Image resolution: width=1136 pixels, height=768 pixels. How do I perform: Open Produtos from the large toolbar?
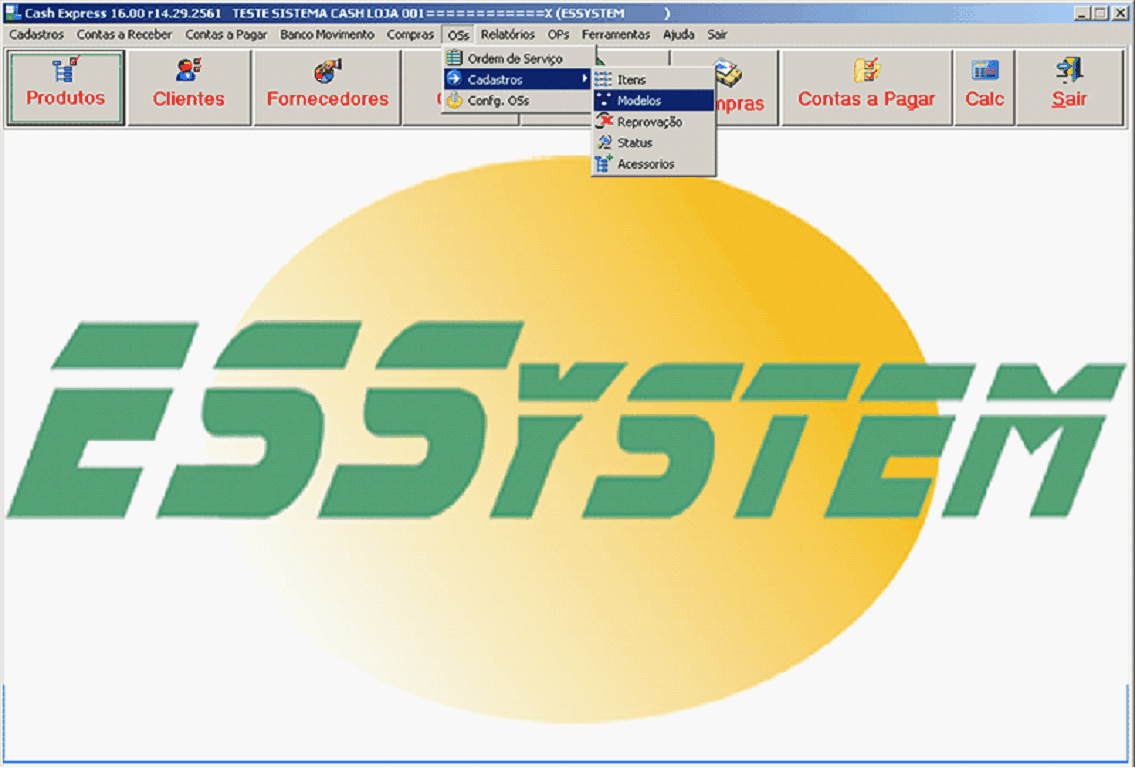pyautogui.click(x=66, y=87)
